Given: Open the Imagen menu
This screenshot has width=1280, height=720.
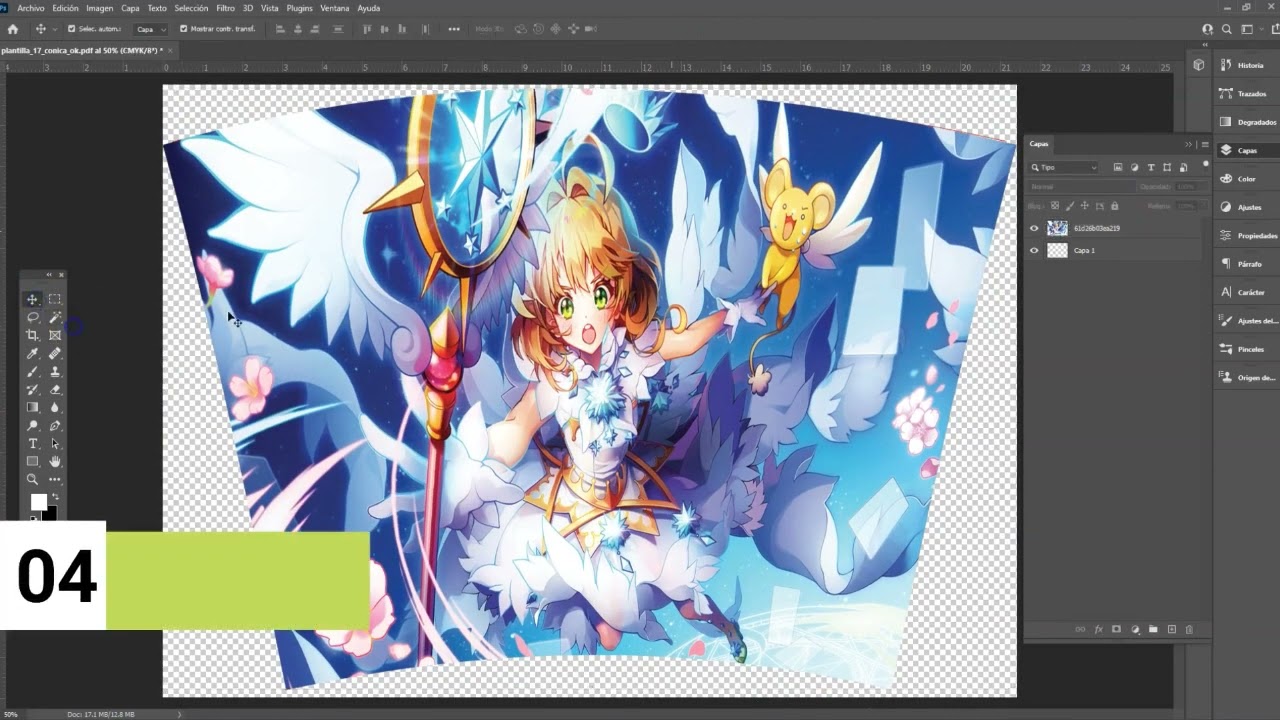Looking at the screenshot, I should (99, 8).
